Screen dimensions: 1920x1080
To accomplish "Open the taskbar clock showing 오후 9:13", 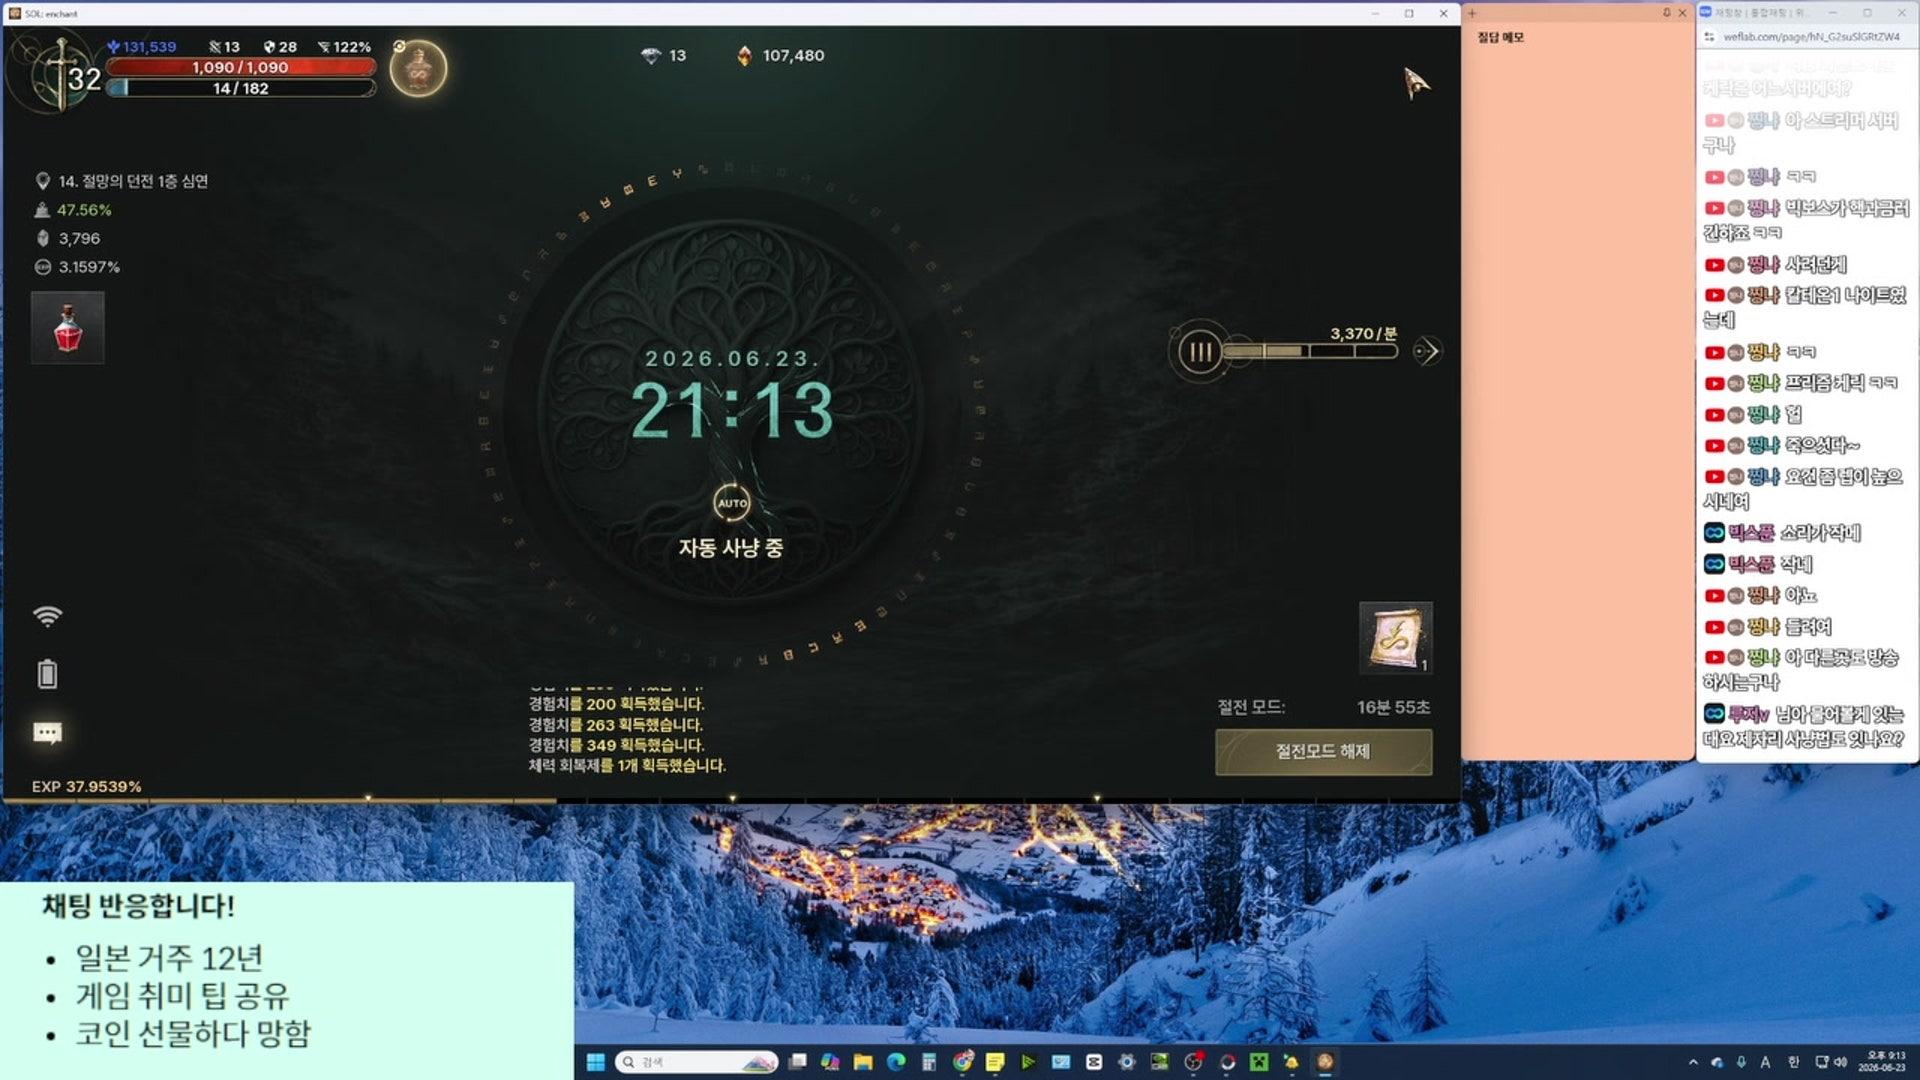I will coord(1882,1062).
